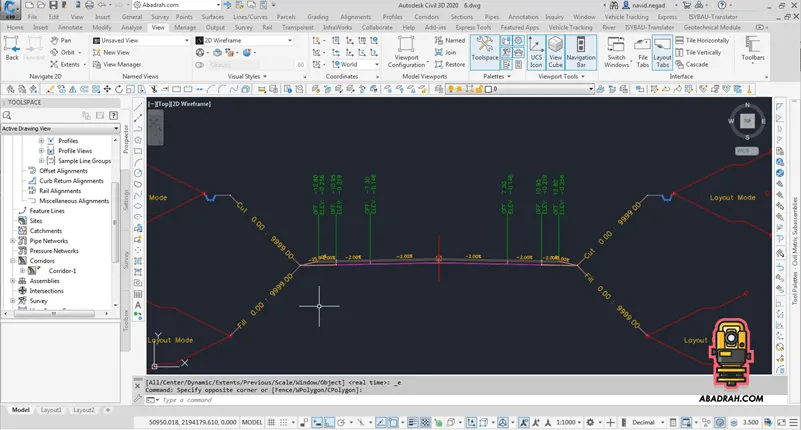This screenshot has width=801, height=430.
Task: Click the ViewCube compass in the viewport
Action: pos(747,122)
